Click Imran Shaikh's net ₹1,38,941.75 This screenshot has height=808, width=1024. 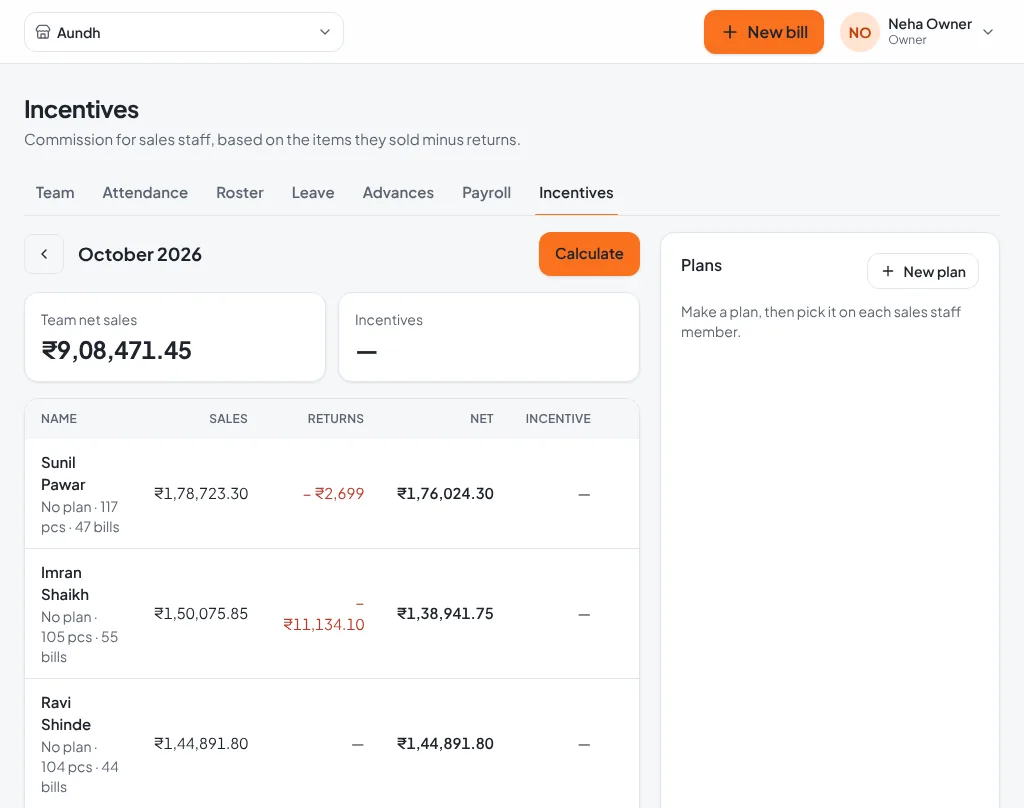point(445,614)
